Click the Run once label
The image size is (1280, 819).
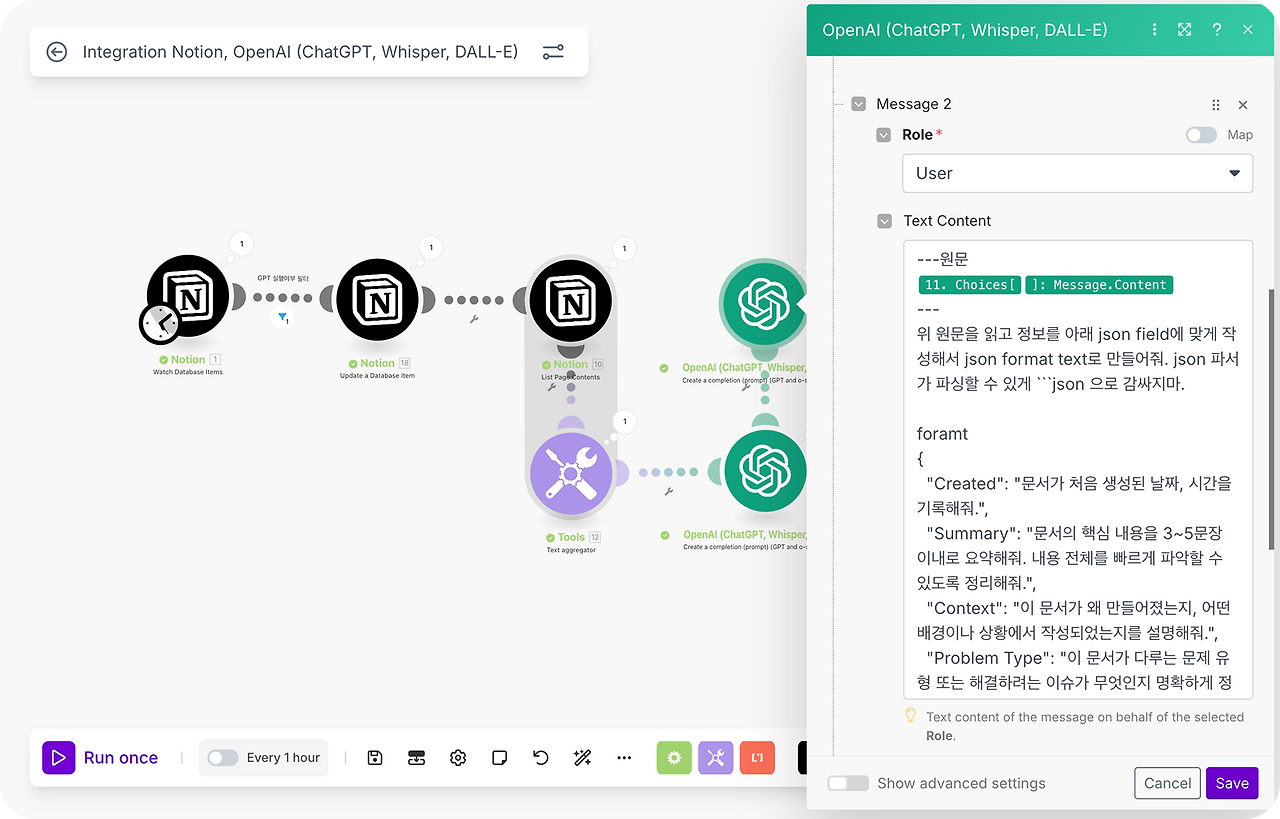(121, 758)
